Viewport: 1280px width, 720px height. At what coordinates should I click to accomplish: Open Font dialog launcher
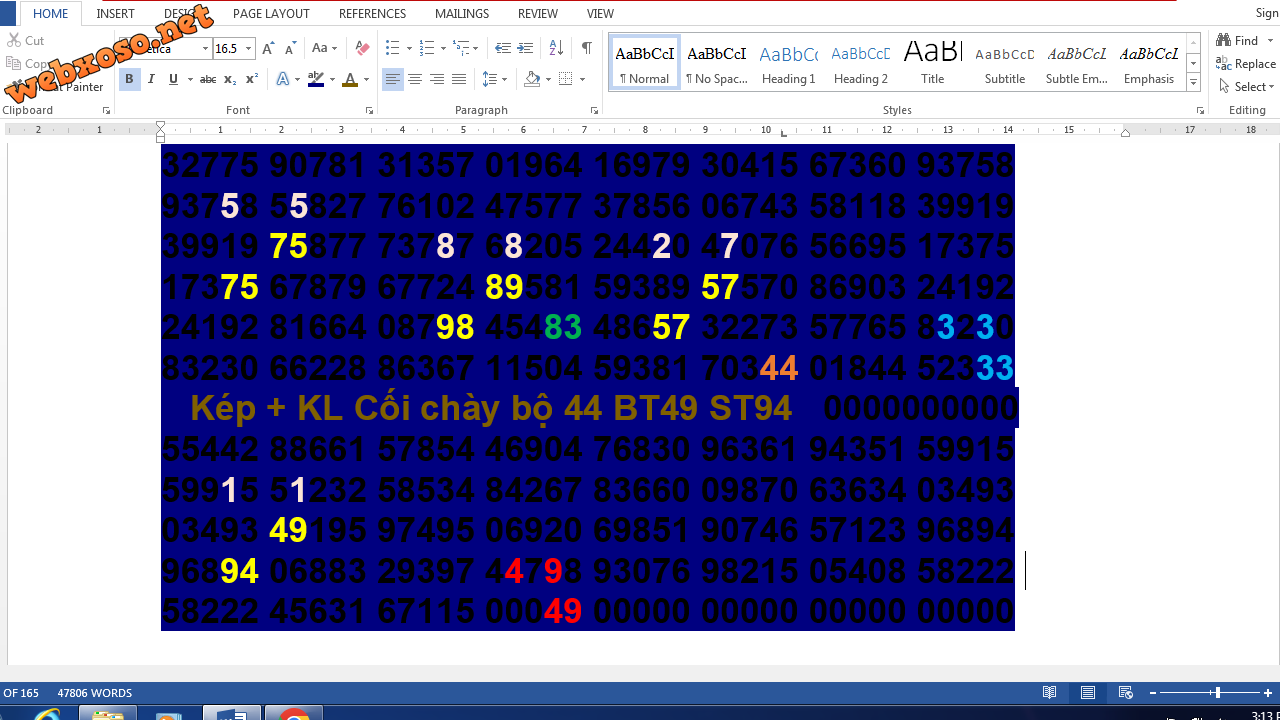369,111
